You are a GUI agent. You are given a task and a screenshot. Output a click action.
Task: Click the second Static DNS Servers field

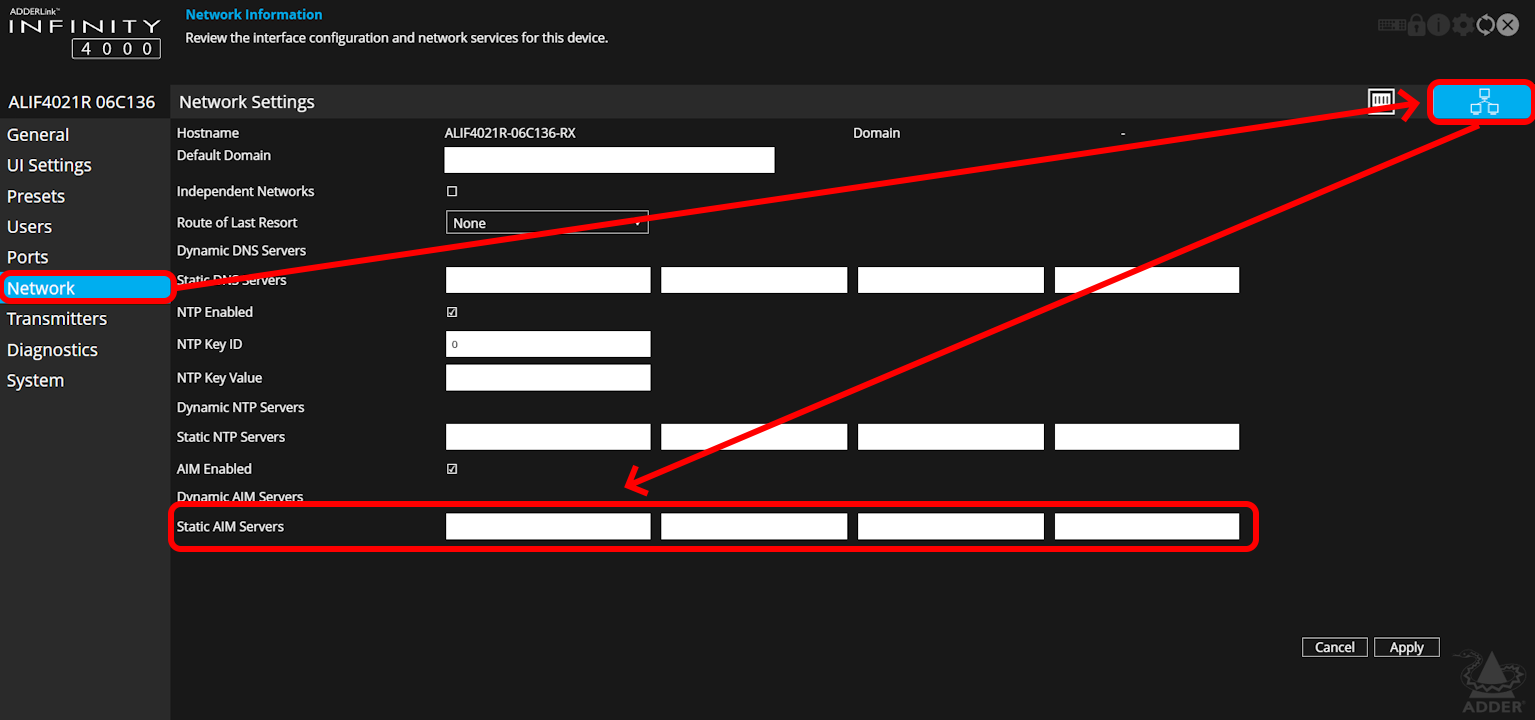[x=754, y=280]
